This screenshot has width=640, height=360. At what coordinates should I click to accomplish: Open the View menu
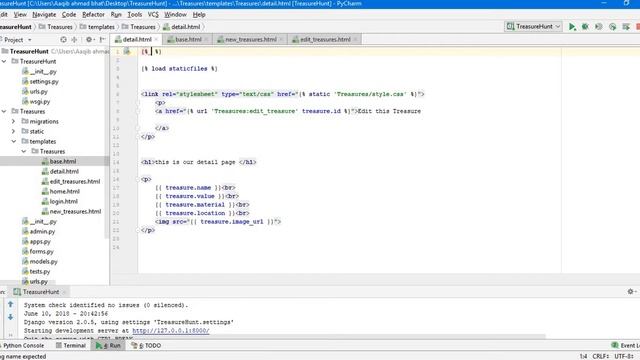tap(20, 14)
